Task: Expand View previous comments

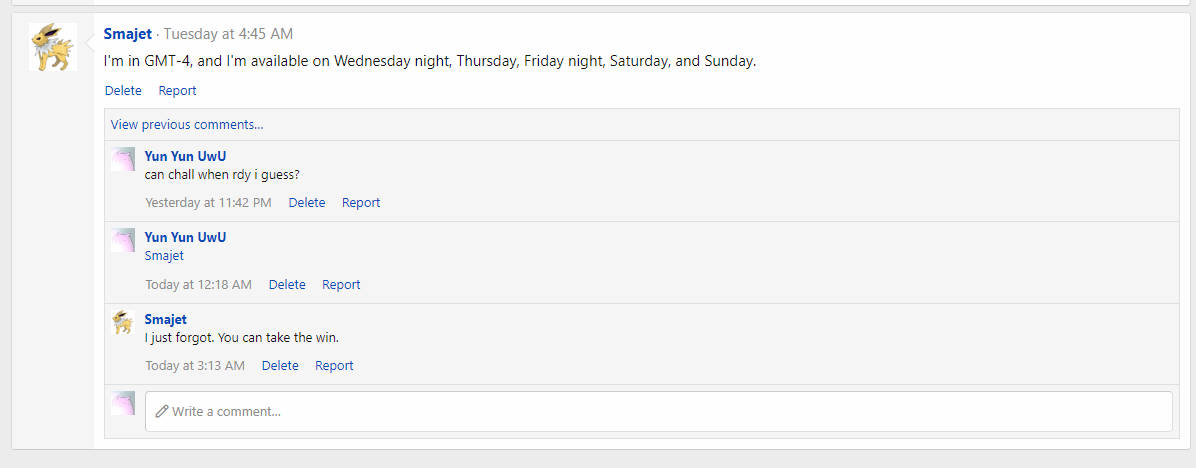Action: (x=187, y=125)
